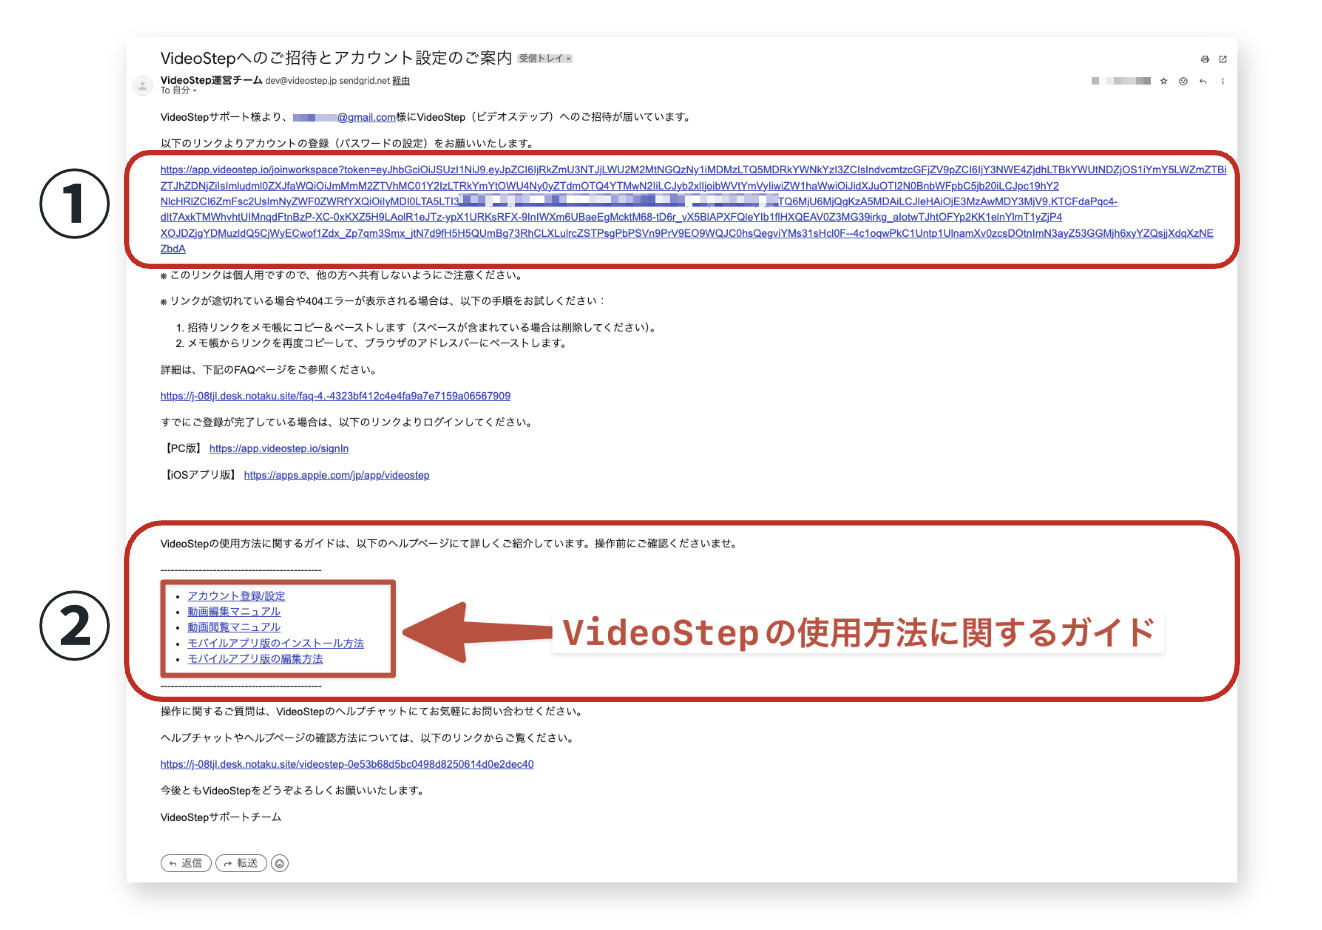Click the 返信 reply button
1322x930 pixels.
tap(186, 863)
